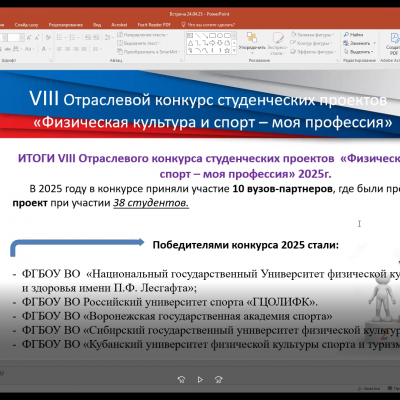Image resolution: width=400 pixels, height=400 pixels.
Task: Choose the font color A button
Action: click(44, 49)
